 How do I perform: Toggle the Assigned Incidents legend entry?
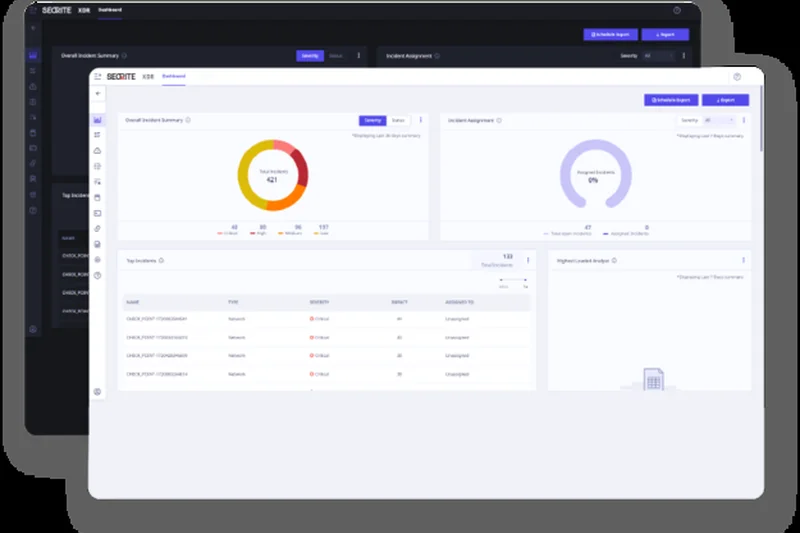point(626,234)
